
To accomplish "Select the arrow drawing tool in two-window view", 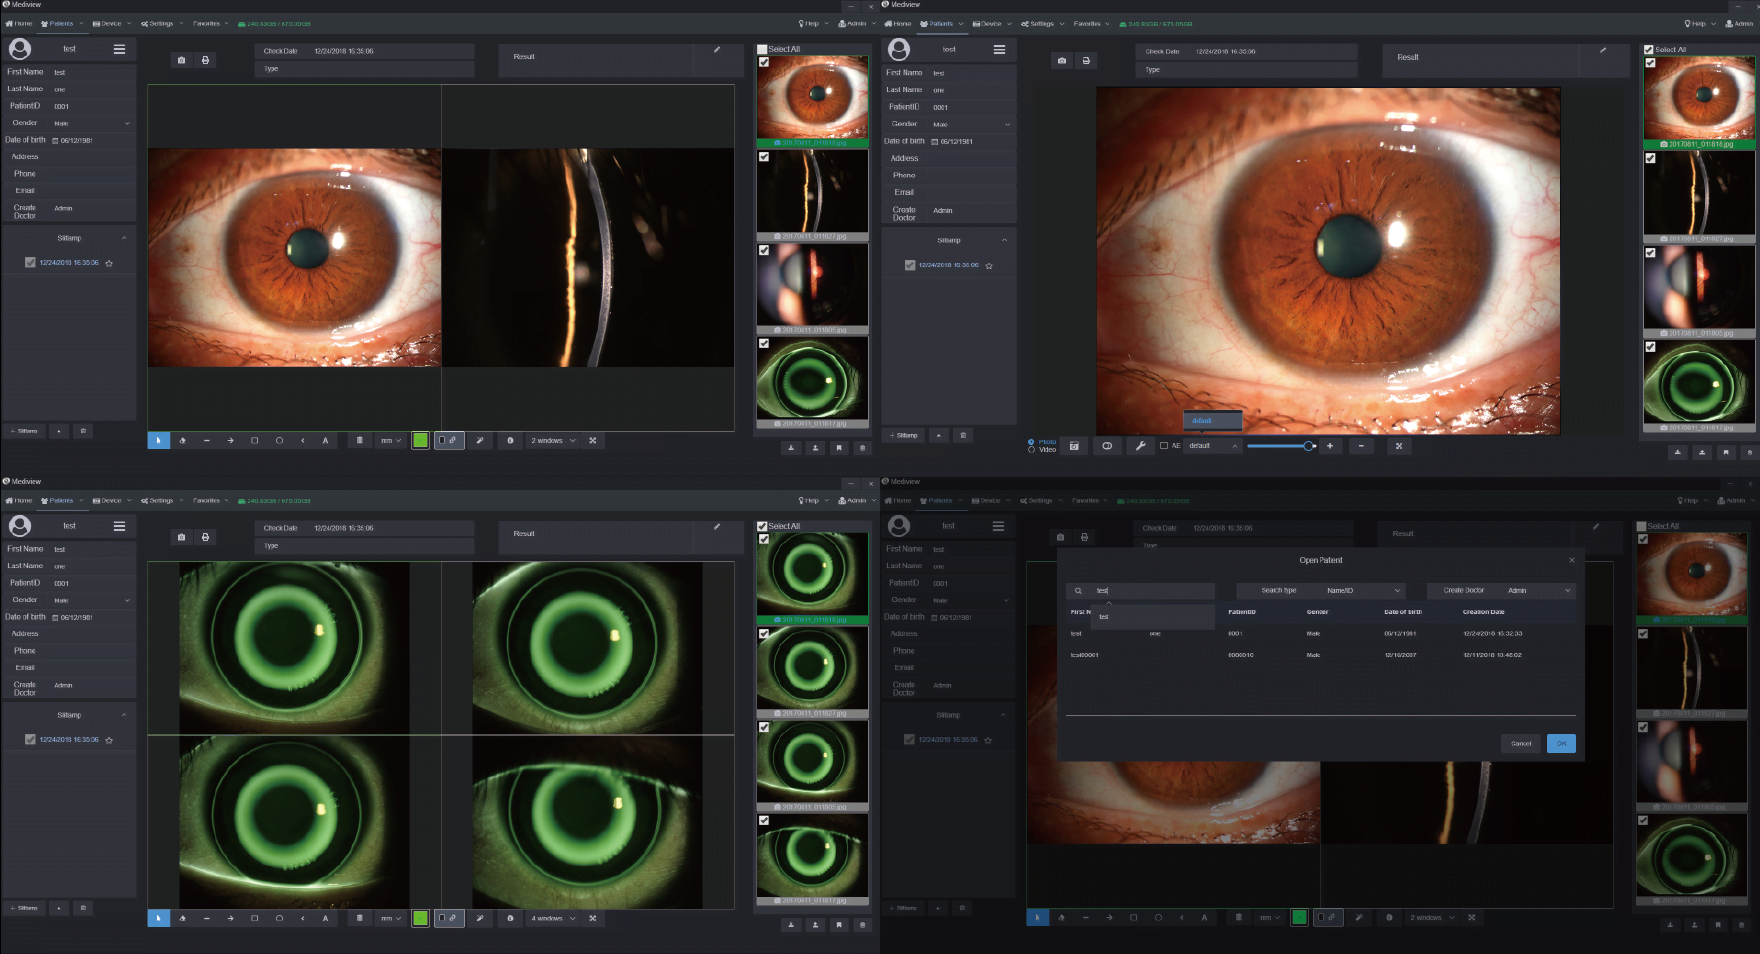I will (230, 441).
